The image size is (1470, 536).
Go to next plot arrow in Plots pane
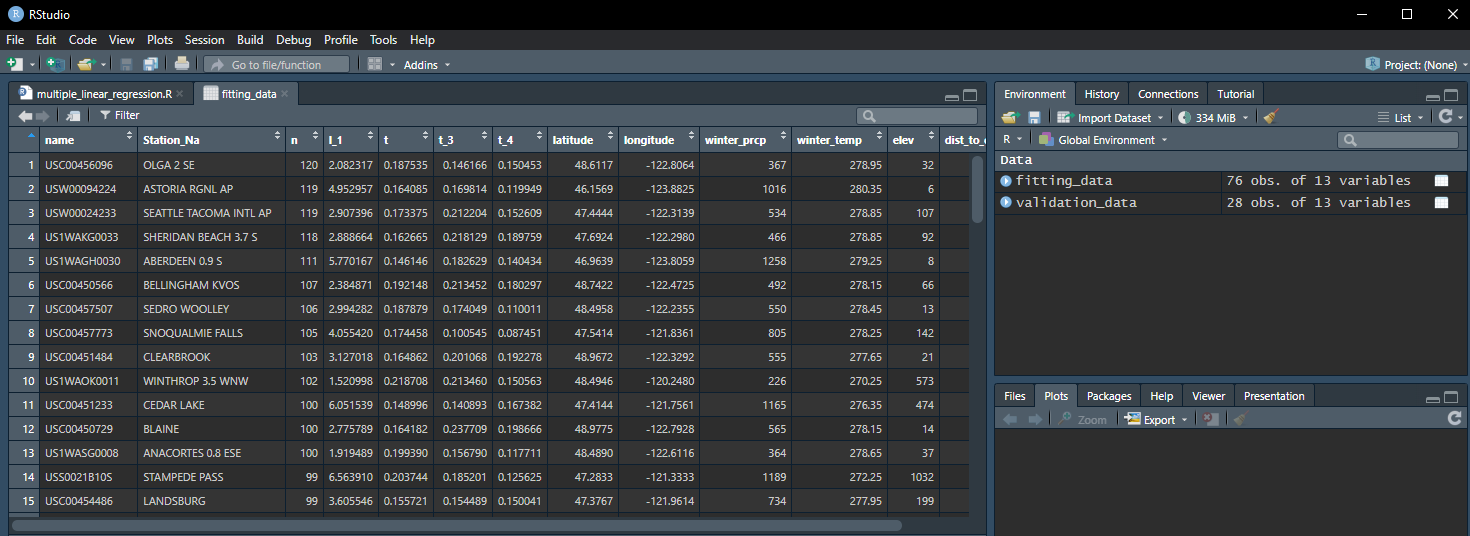[1033, 419]
